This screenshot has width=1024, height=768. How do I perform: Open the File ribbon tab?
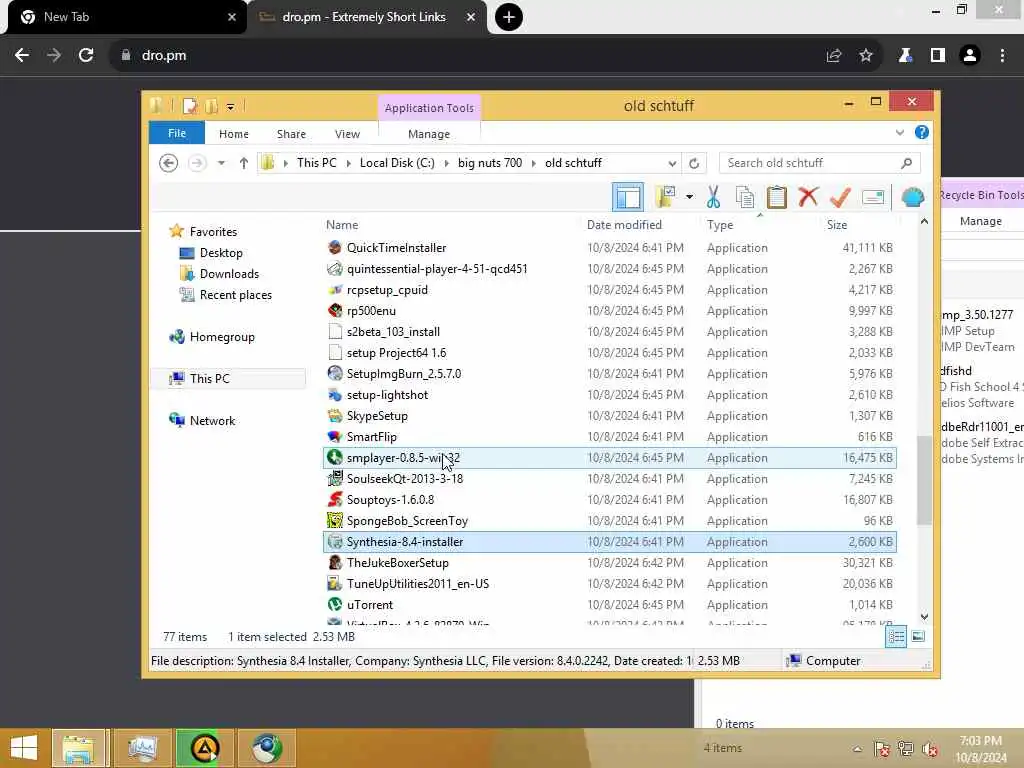tap(177, 133)
